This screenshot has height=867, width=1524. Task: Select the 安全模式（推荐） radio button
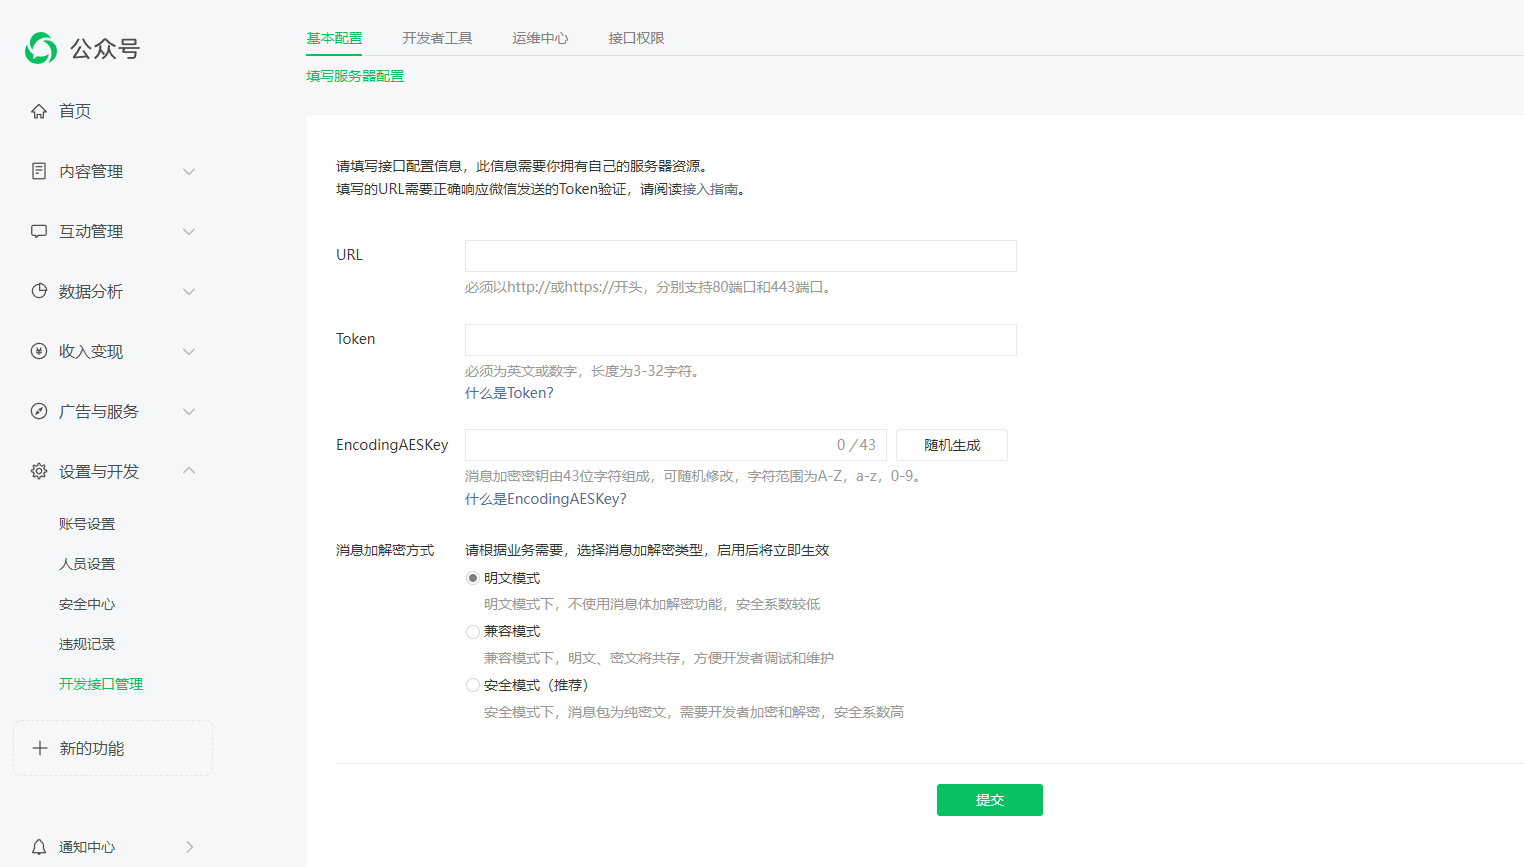click(473, 685)
